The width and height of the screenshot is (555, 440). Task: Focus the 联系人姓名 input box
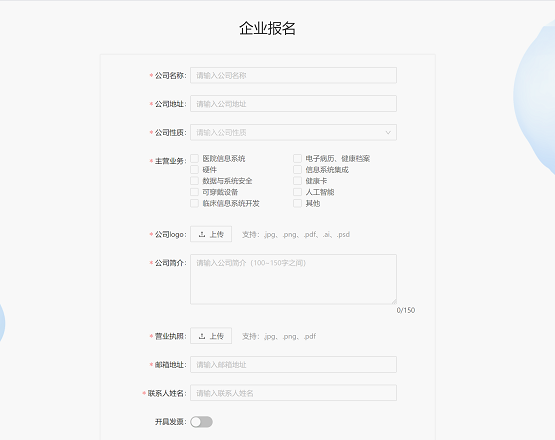[x=293, y=393]
